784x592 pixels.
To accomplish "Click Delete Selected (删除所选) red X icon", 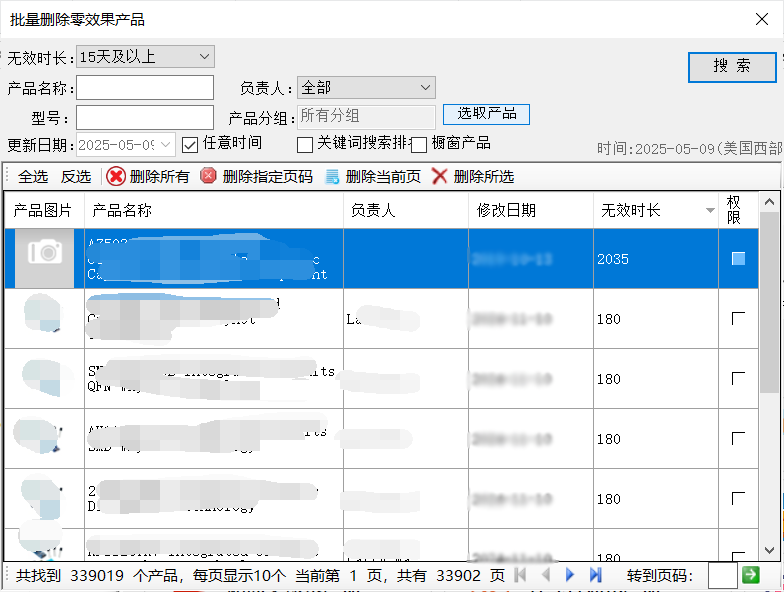I will click(x=439, y=177).
